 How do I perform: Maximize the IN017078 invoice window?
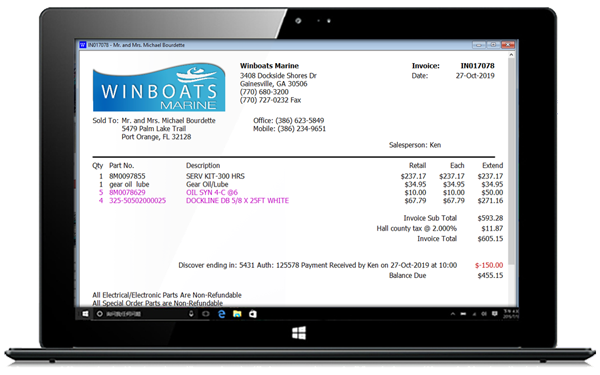click(493, 45)
